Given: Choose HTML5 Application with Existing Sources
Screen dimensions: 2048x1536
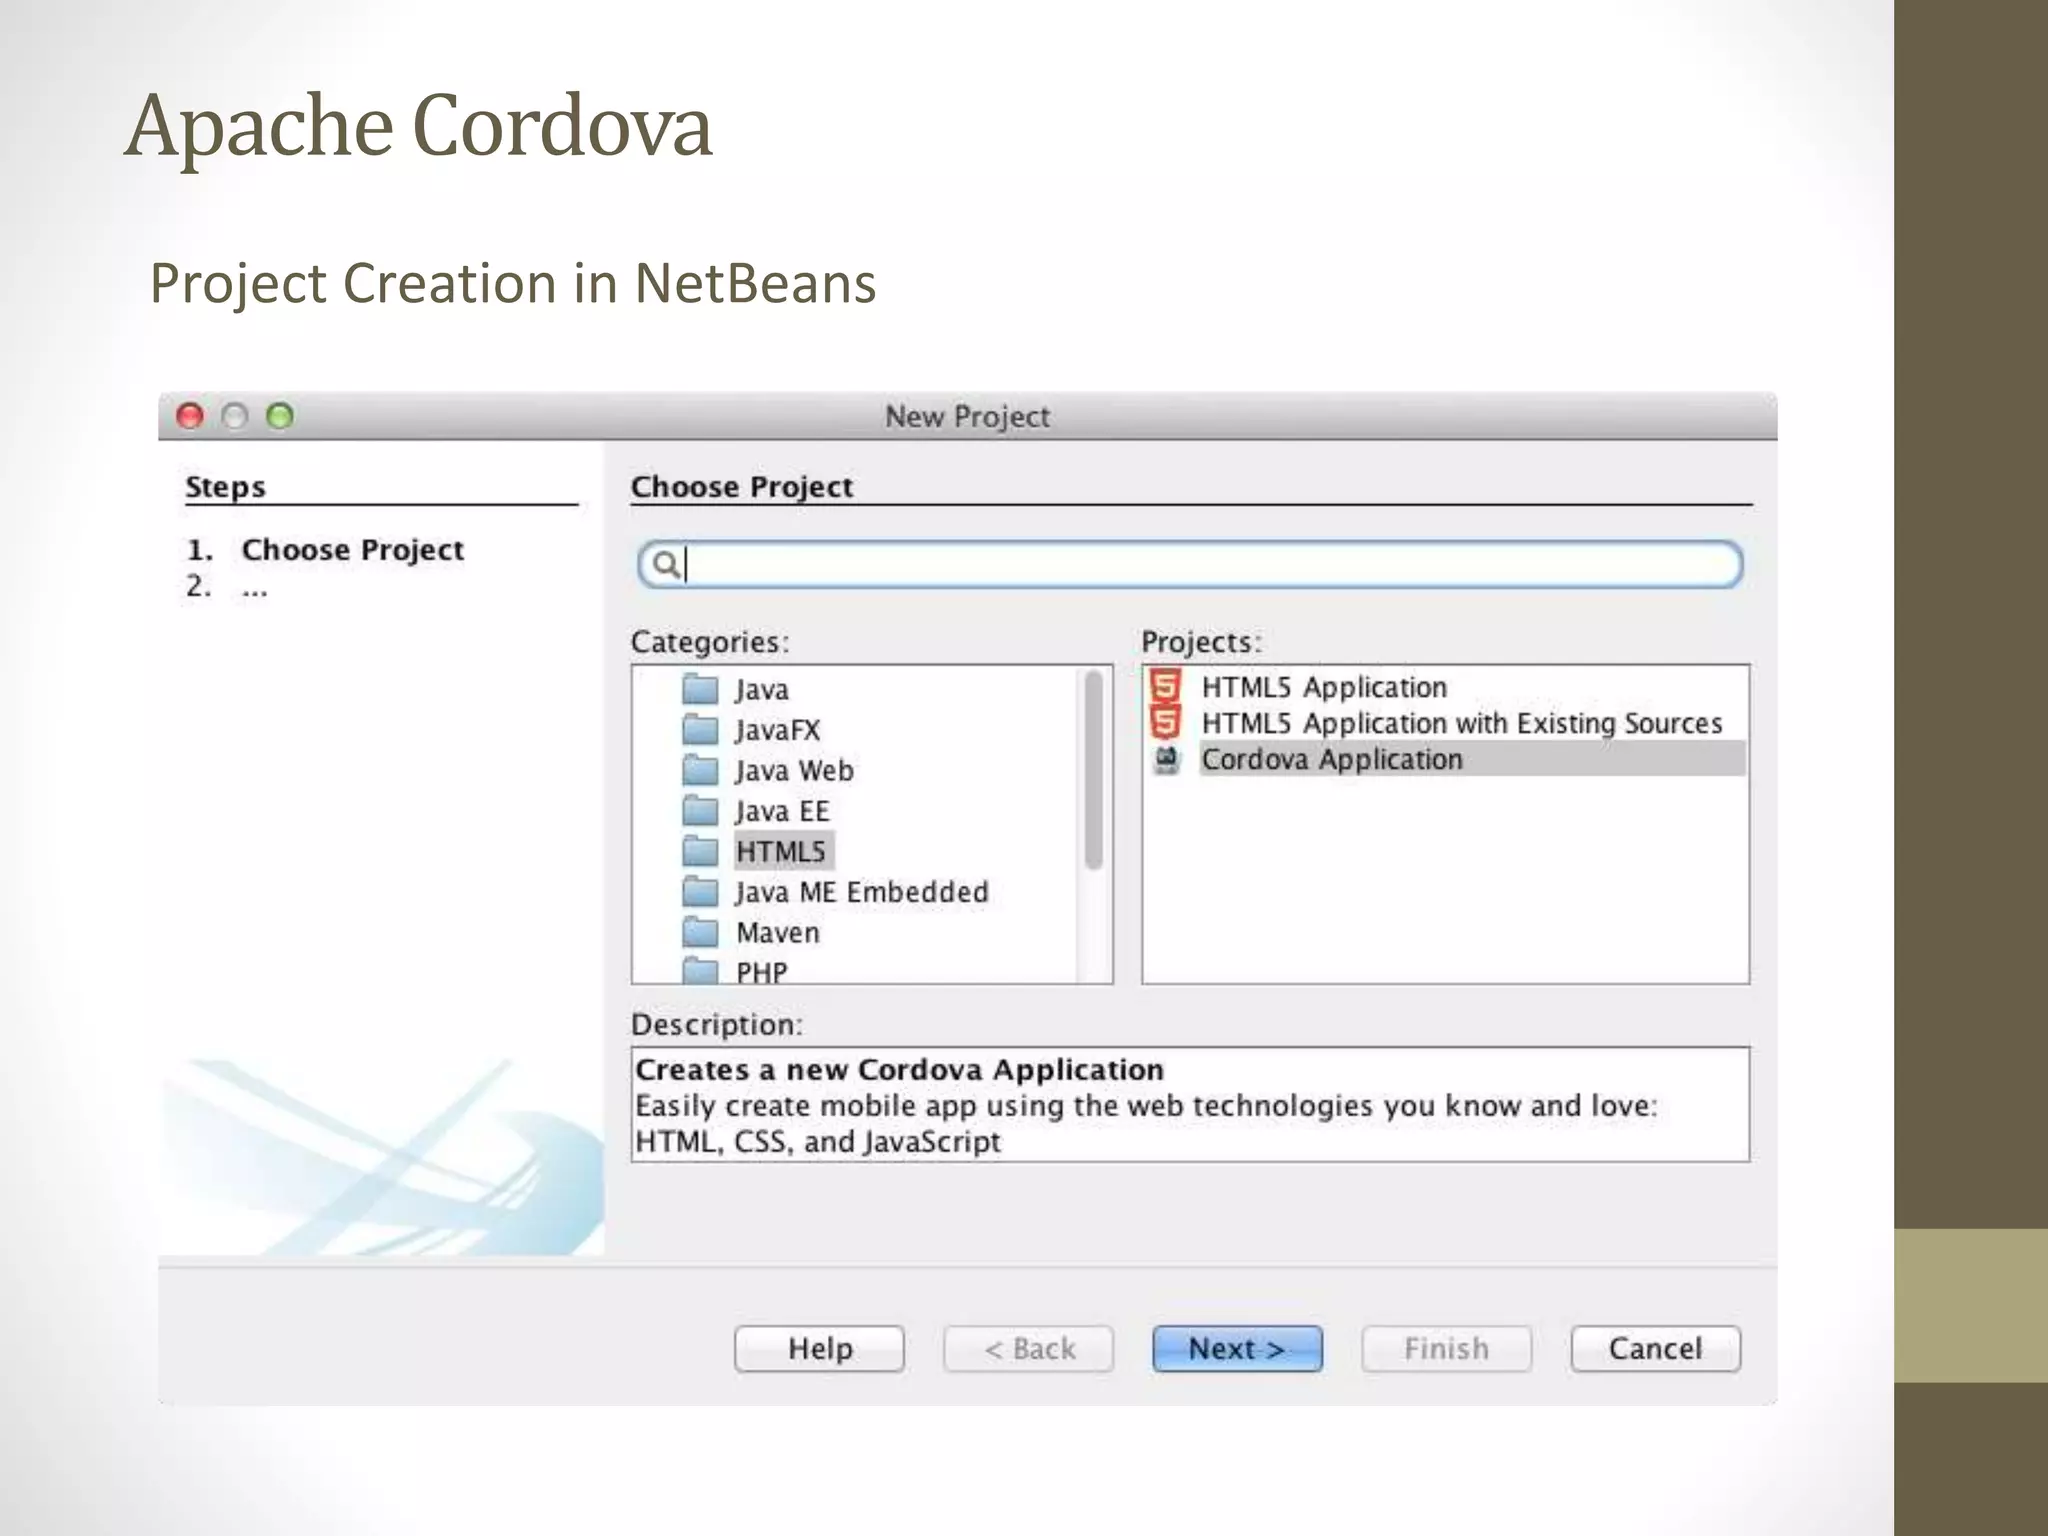Looking at the screenshot, I should [1462, 723].
